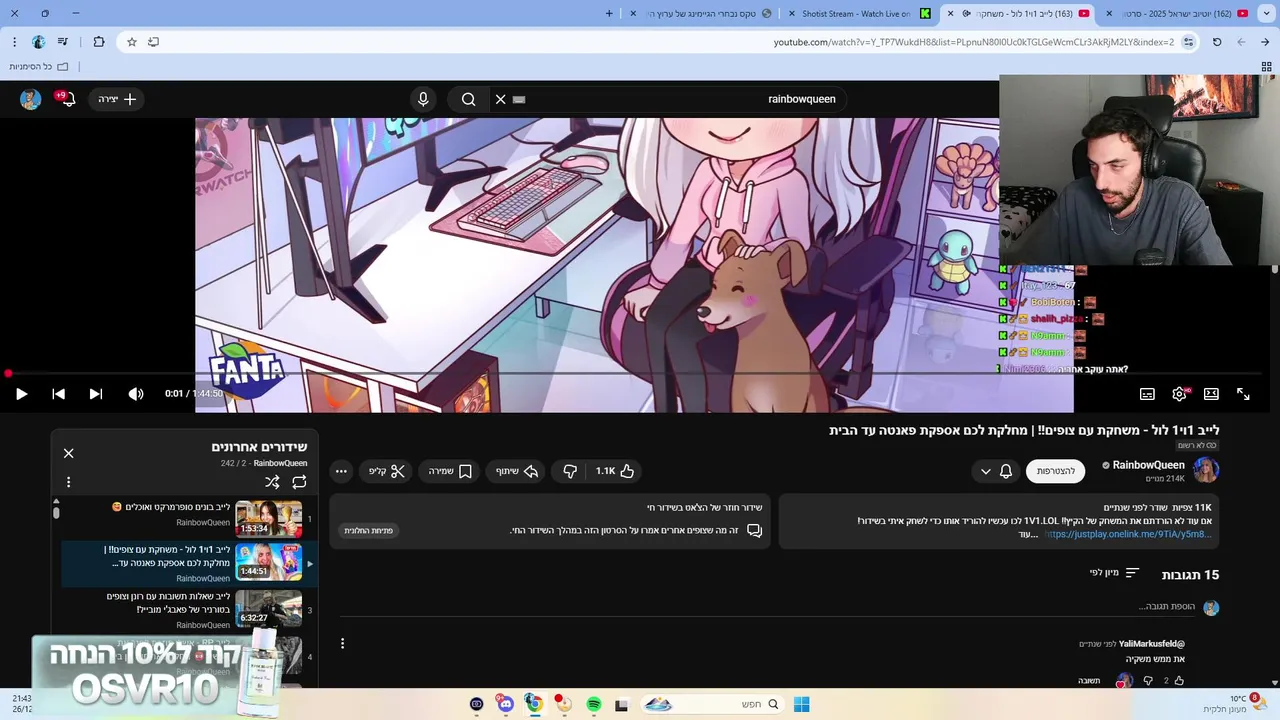This screenshot has width=1280, height=720.
Task: Open Chrome three-dot menu
Action: 14,42
